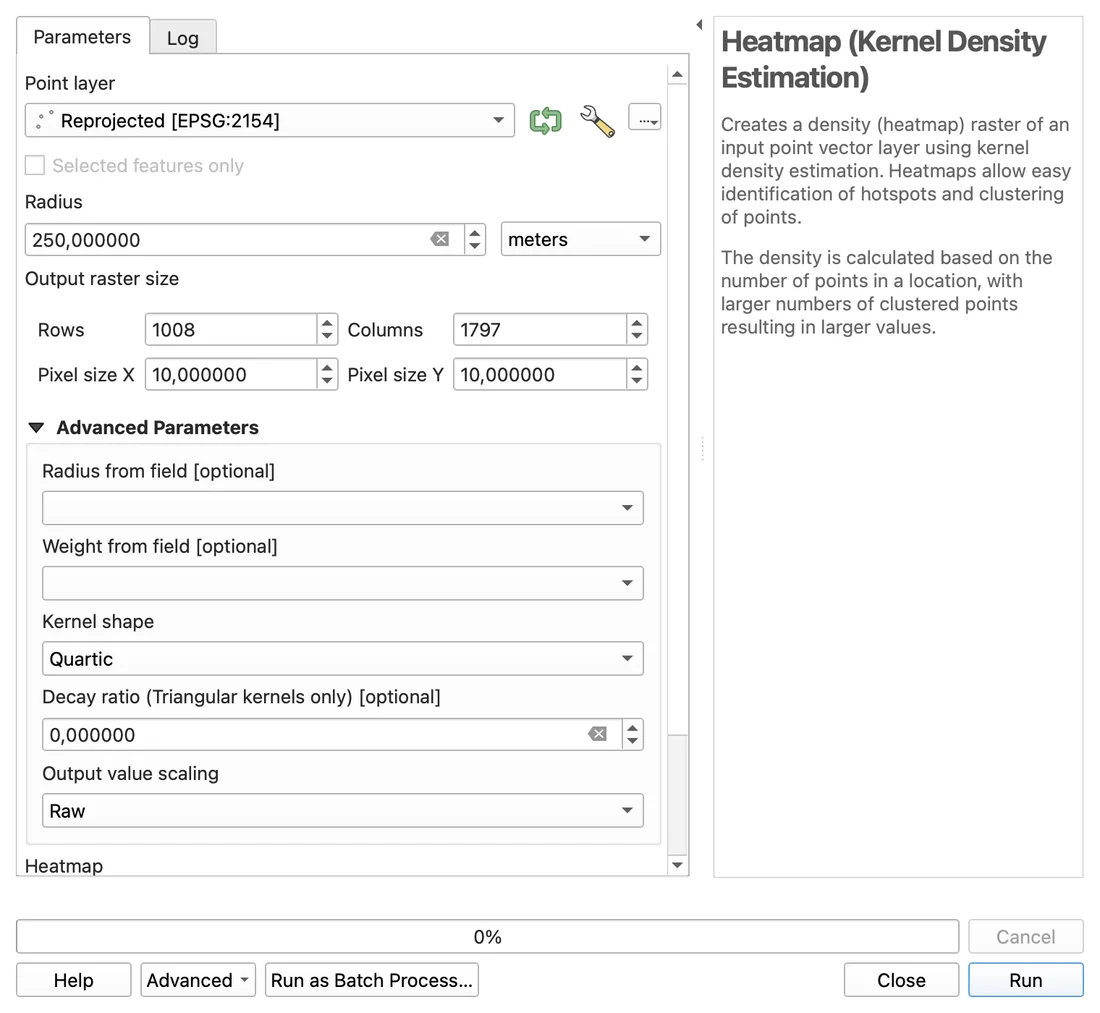Click the Heatmap output label

tap(64, 866)
